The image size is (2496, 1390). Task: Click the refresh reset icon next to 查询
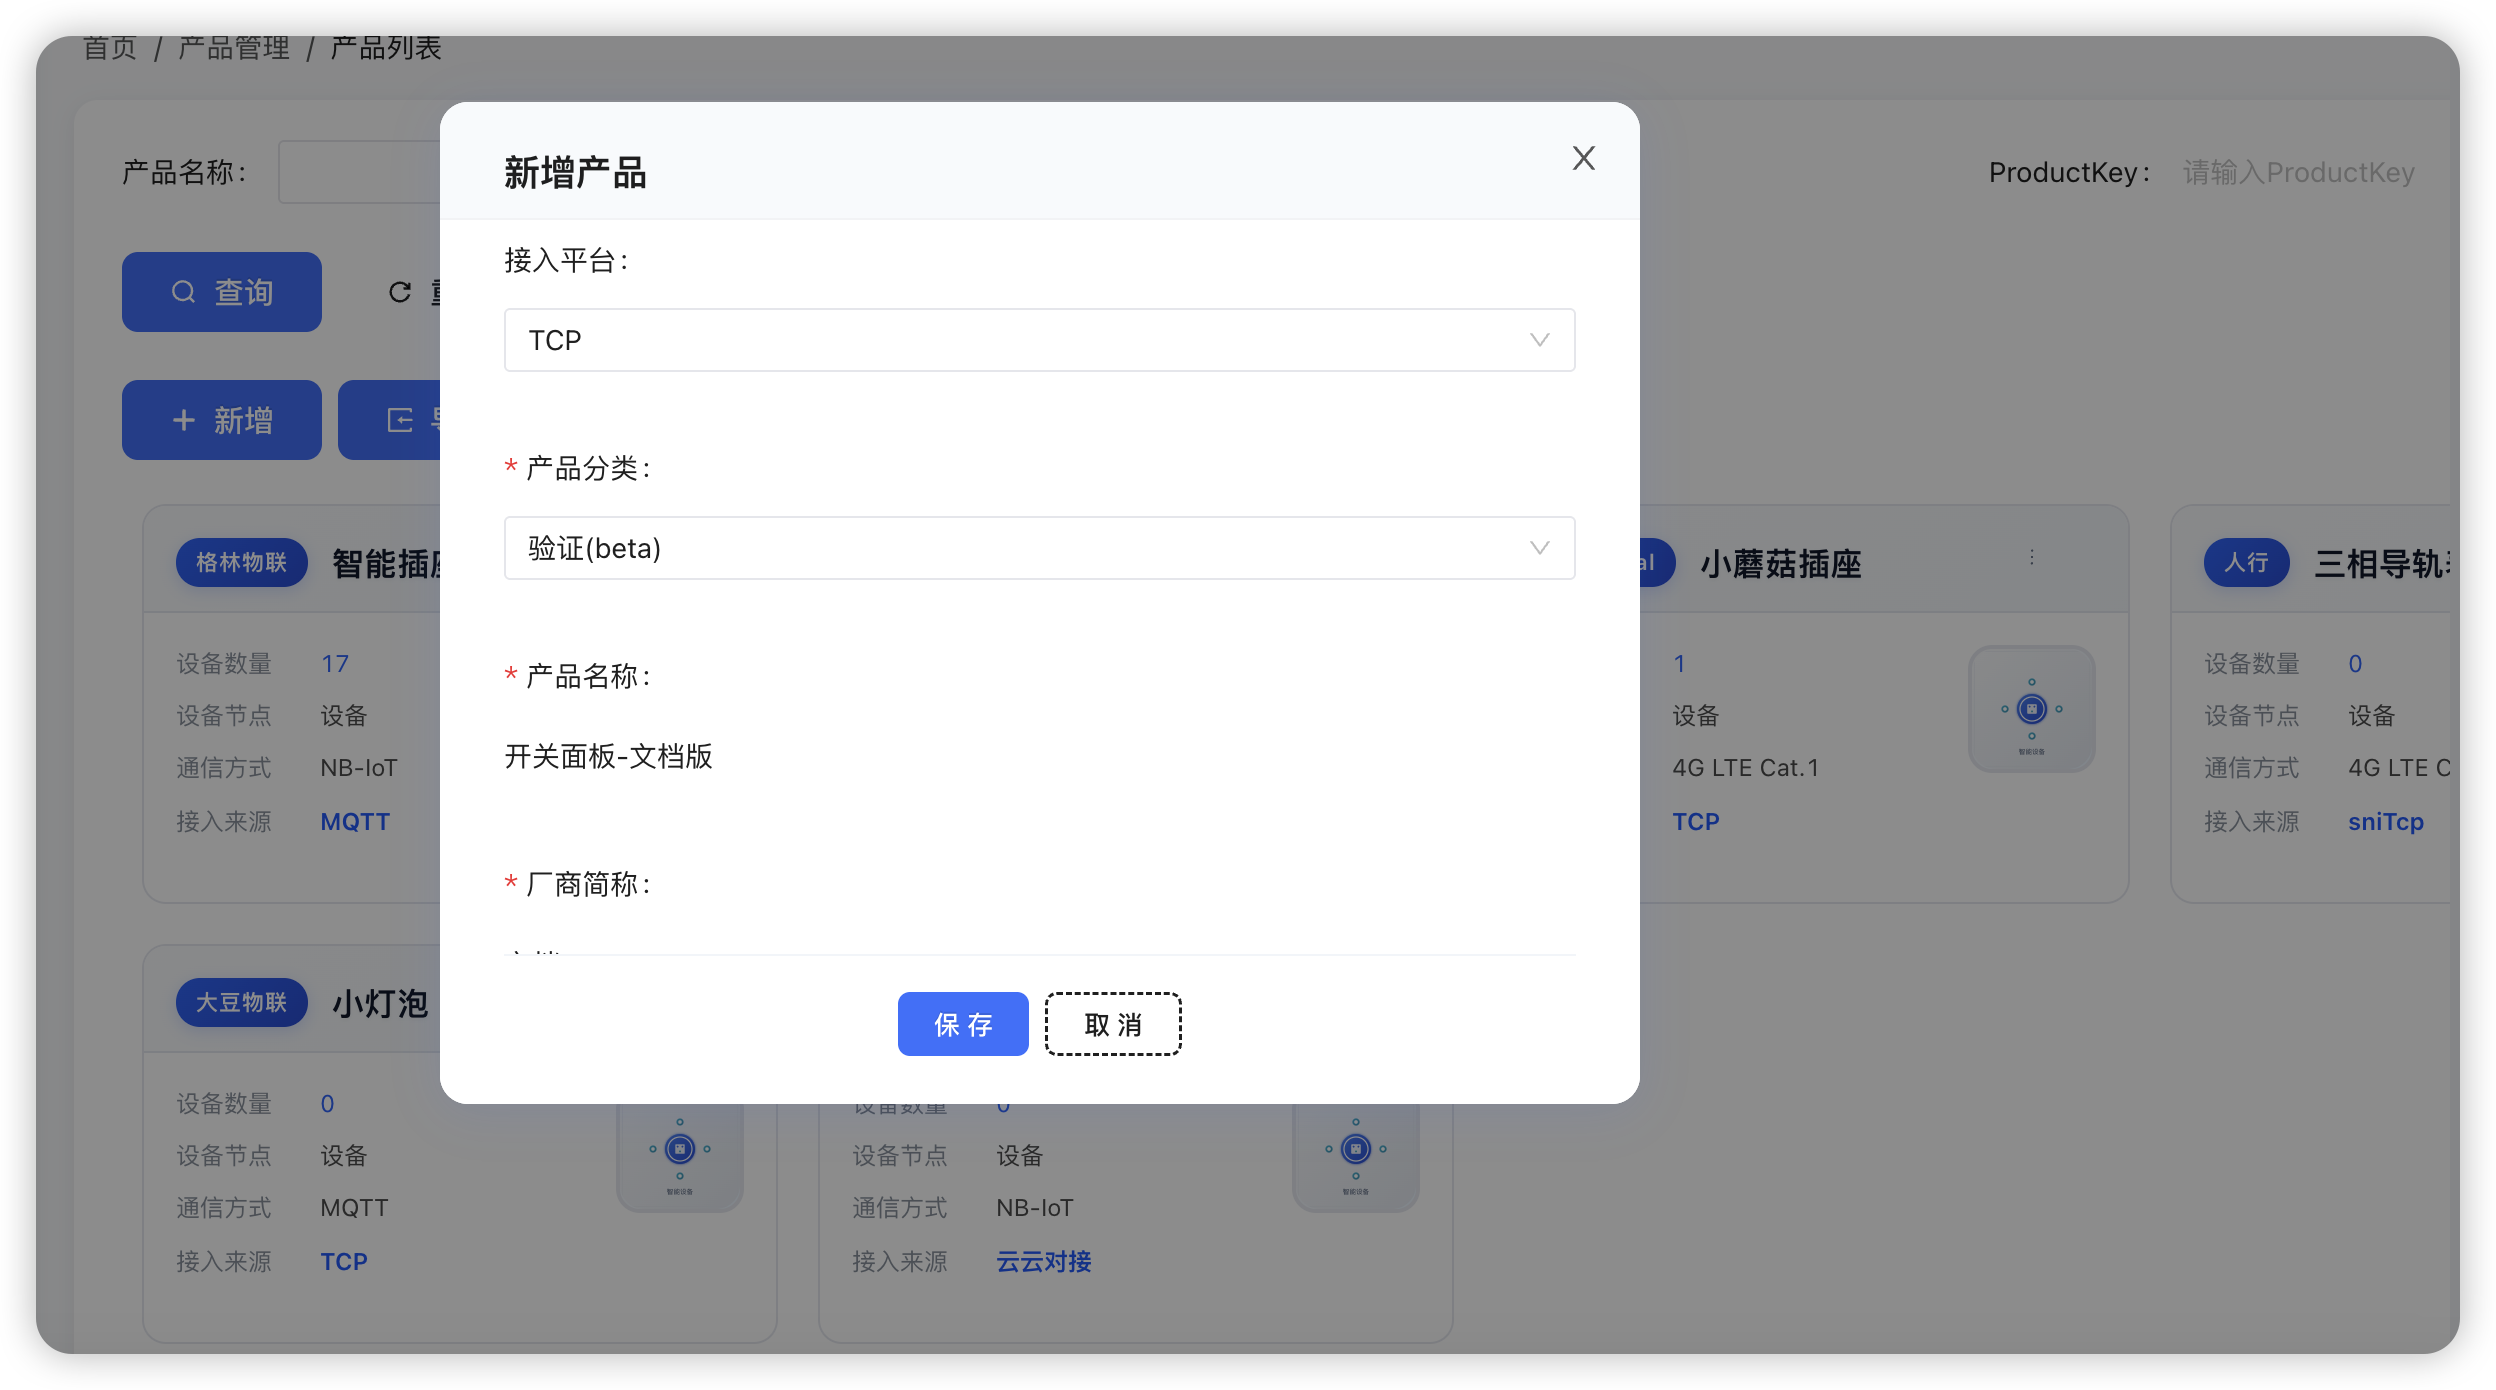tap(399, 291)
